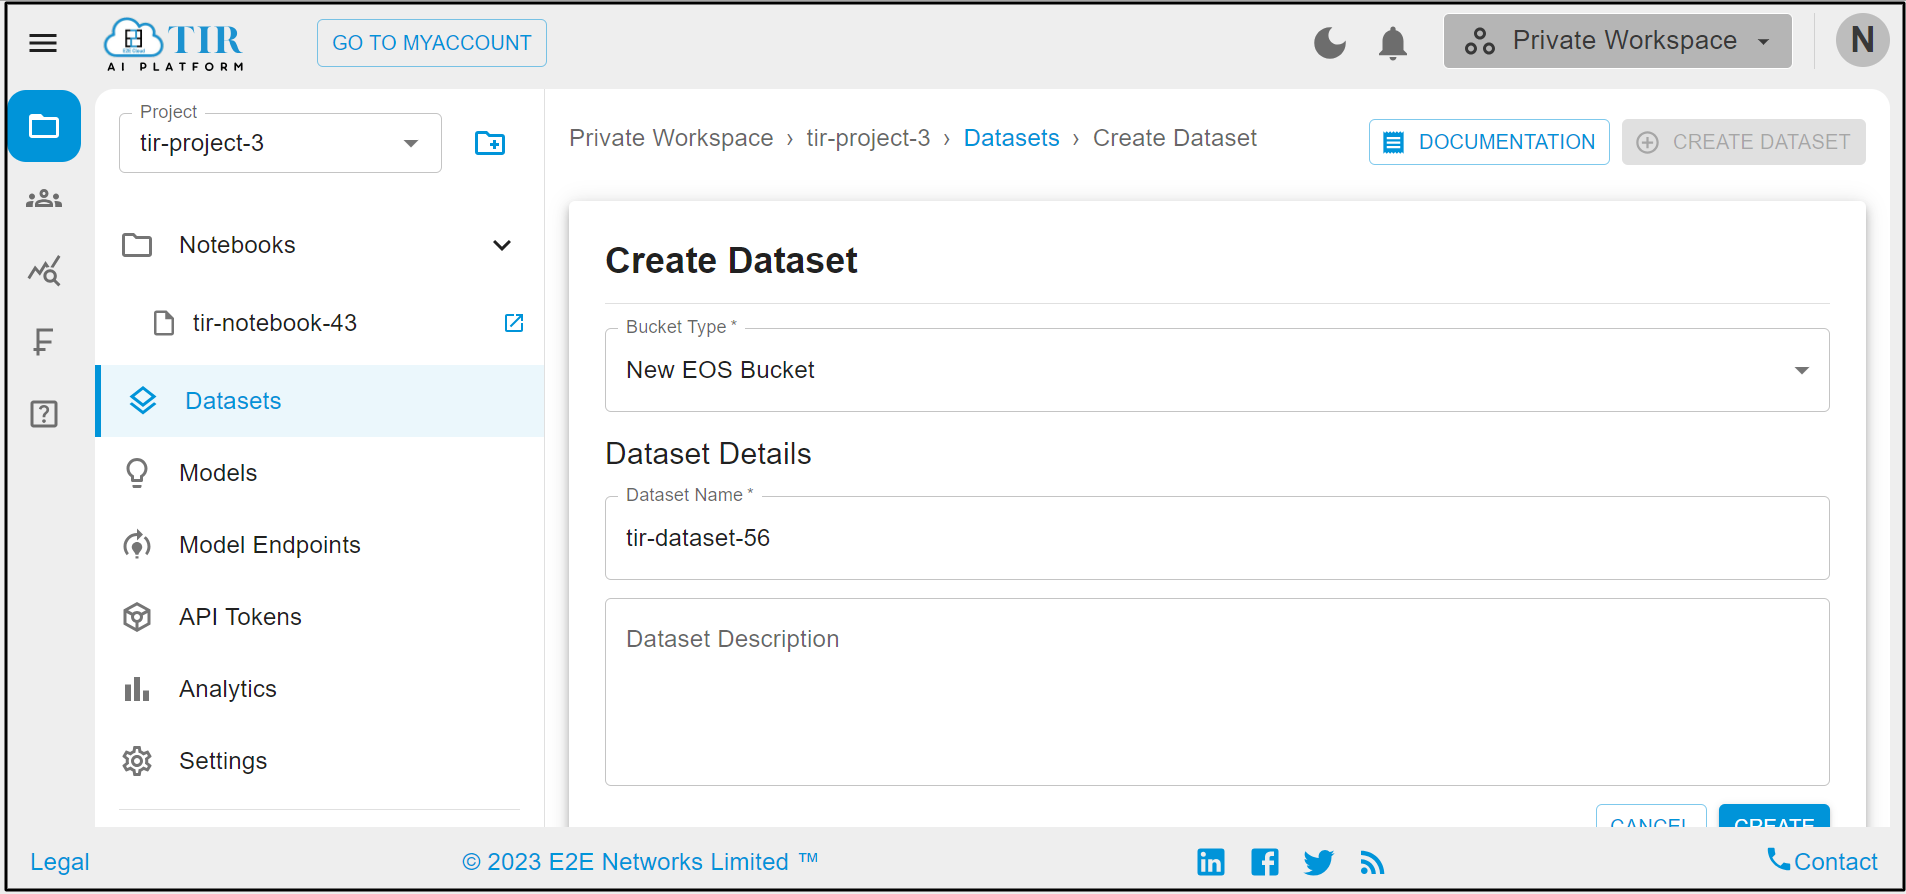Open the user avatar N menu
1906x894 pixels.
coord(1862,40)
